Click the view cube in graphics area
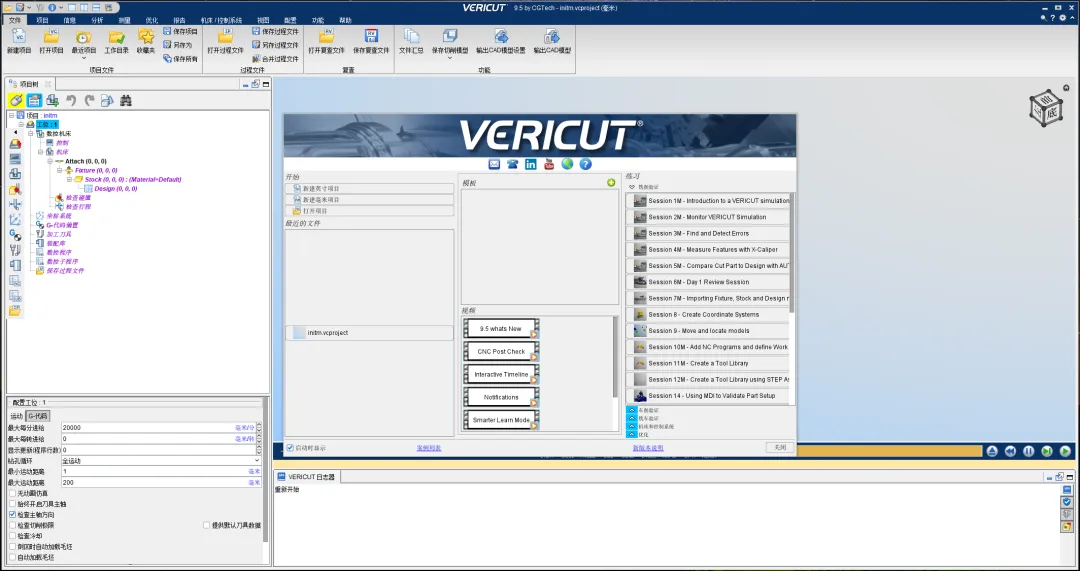 1046,108
